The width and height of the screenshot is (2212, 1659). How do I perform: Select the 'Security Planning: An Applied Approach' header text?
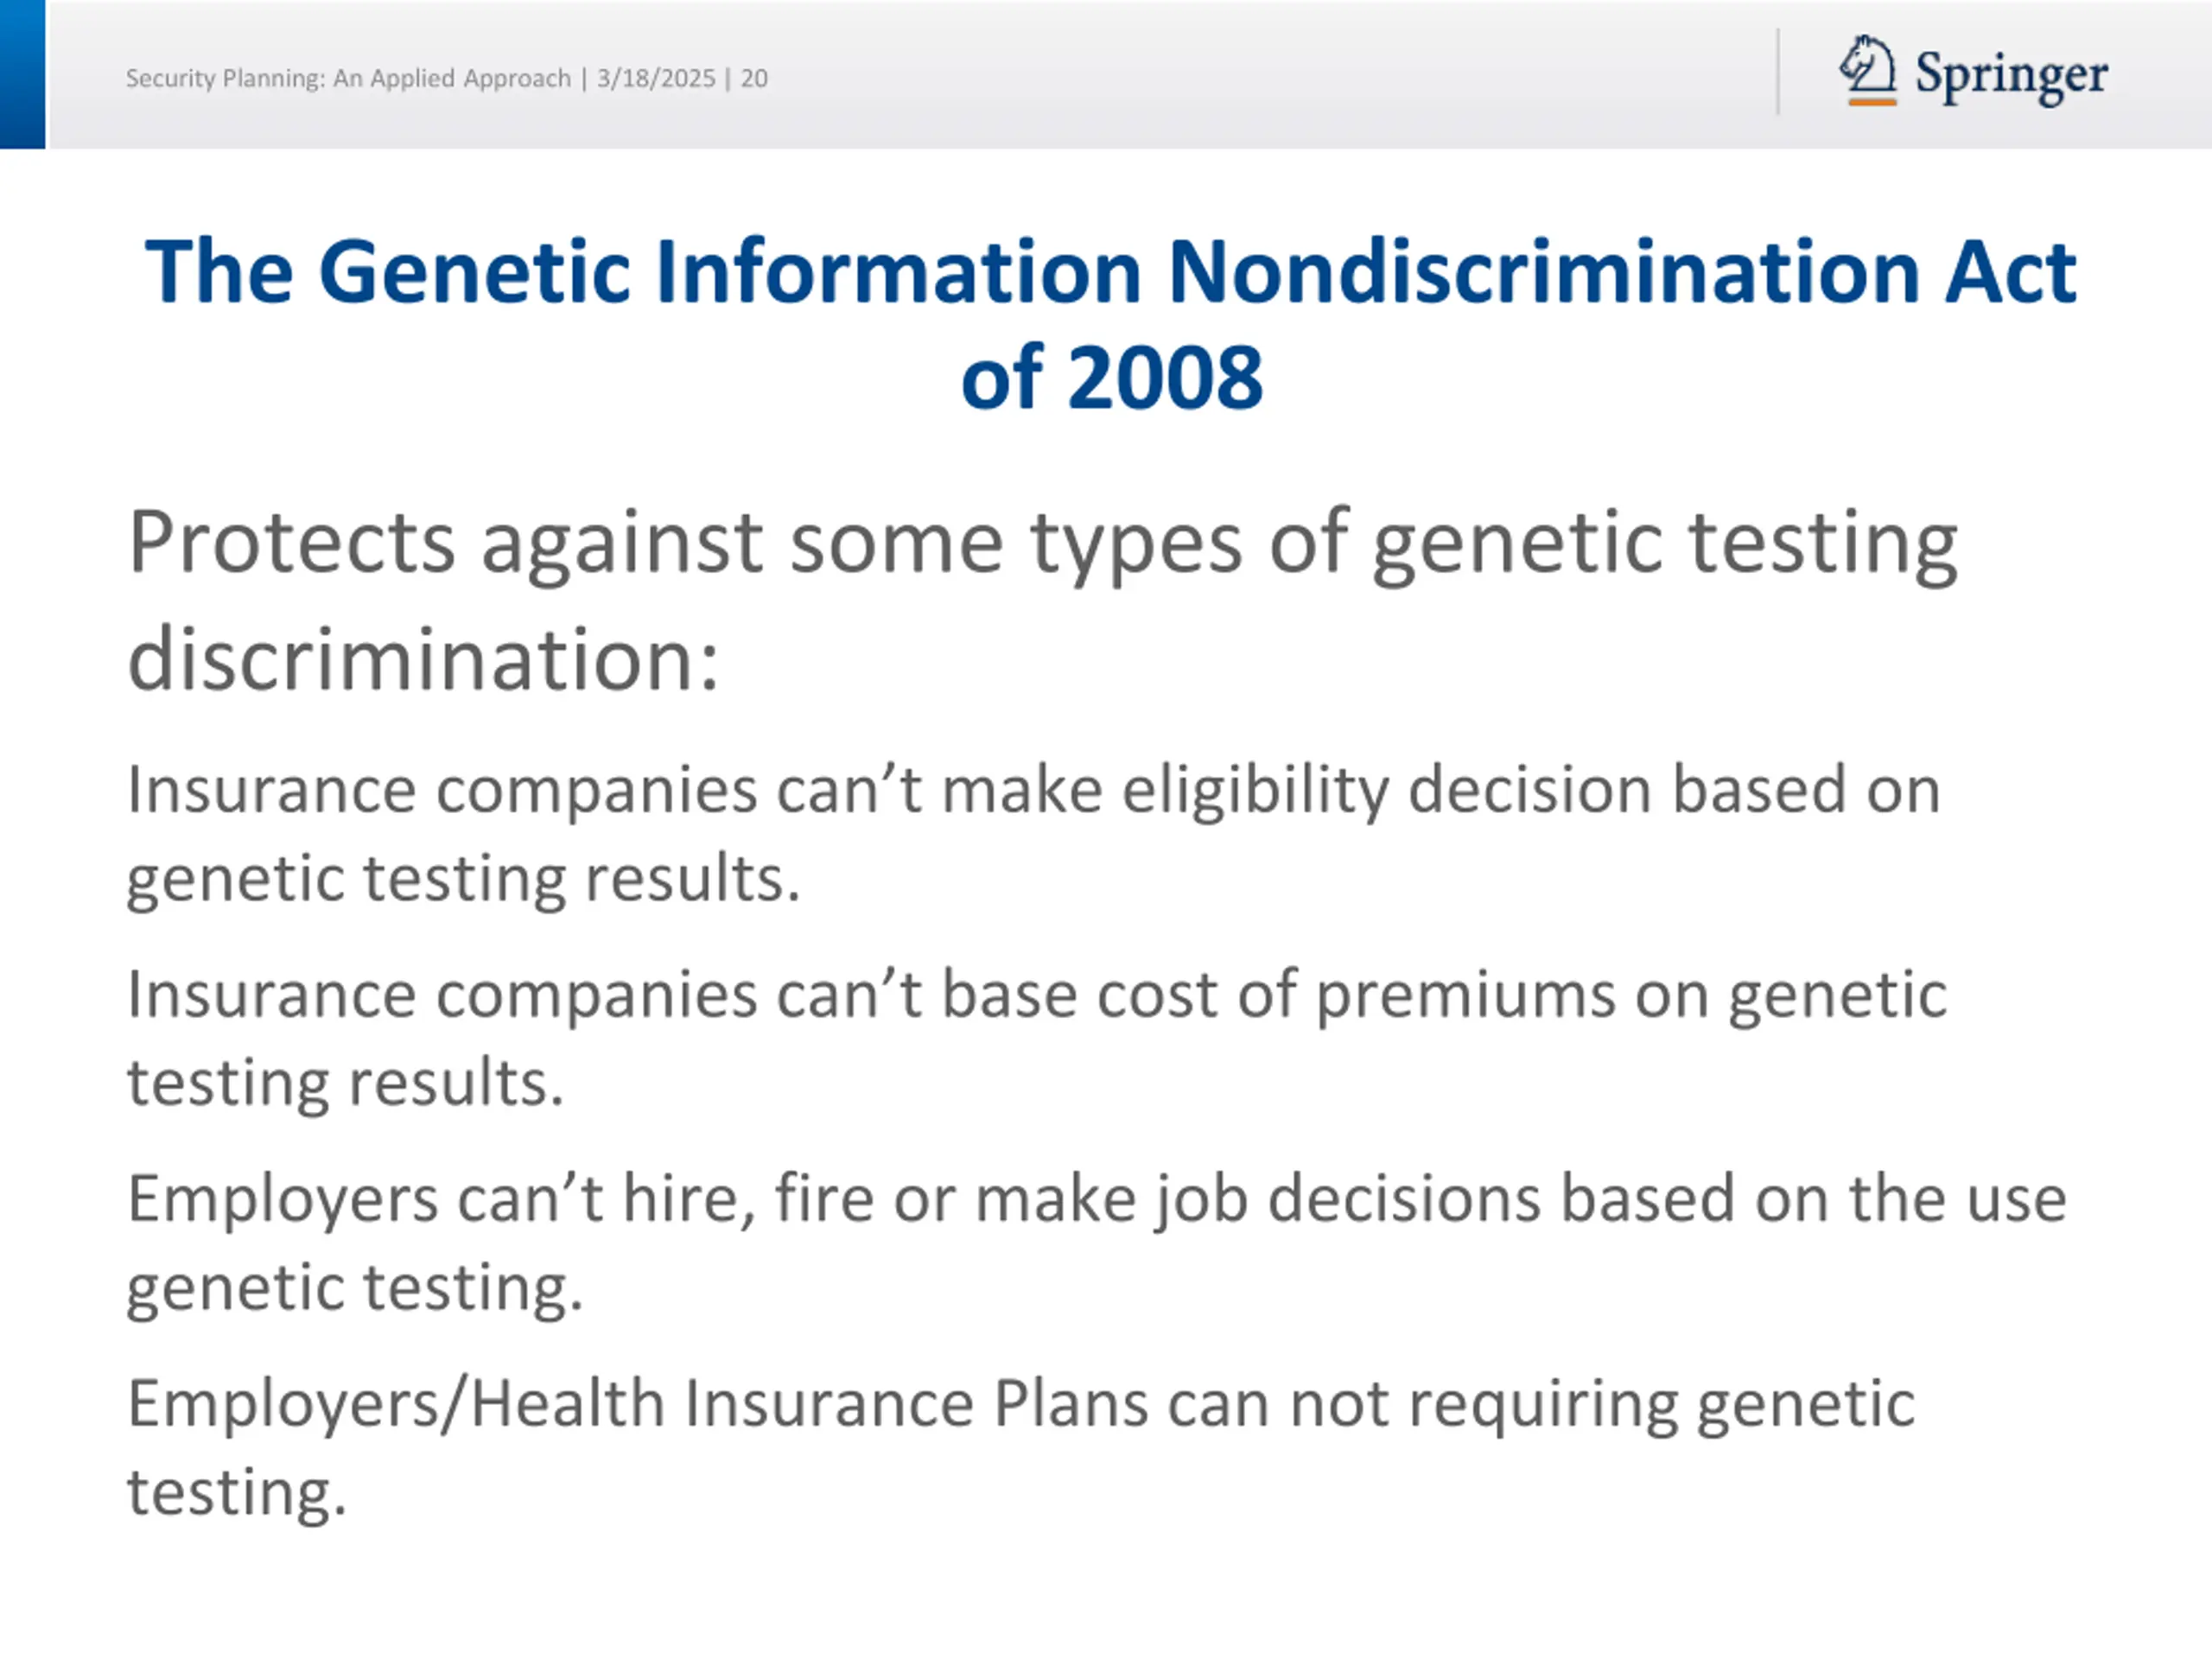348,78
